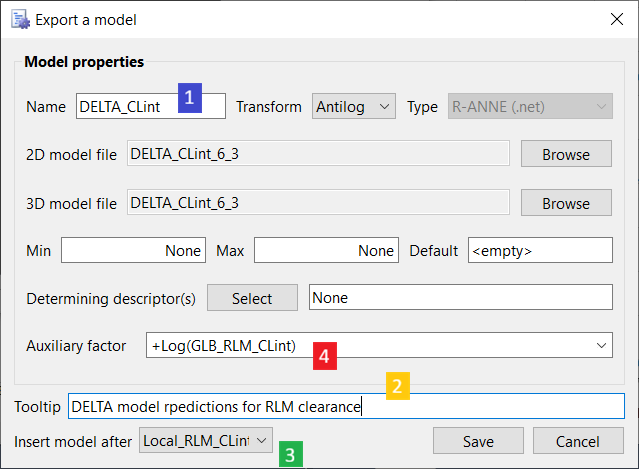639x469 pixels.
Task: Click the Export a model title text
Action: (x=86, y=20)
